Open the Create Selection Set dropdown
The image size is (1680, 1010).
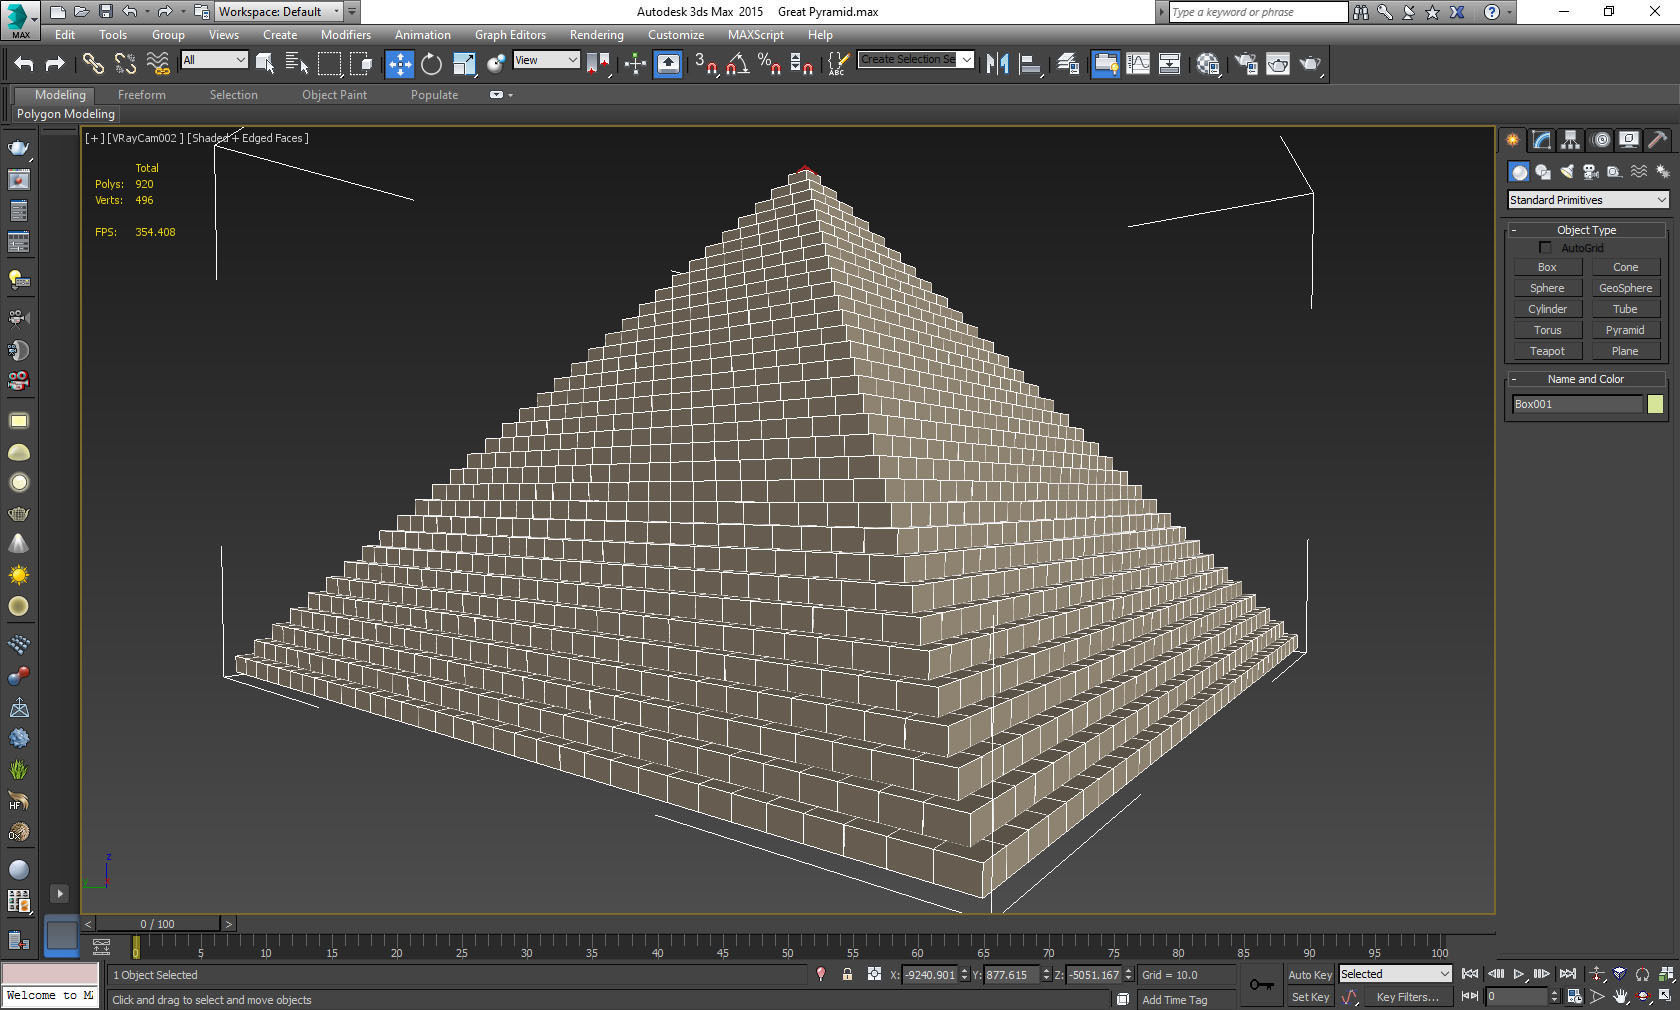(916, 59)
